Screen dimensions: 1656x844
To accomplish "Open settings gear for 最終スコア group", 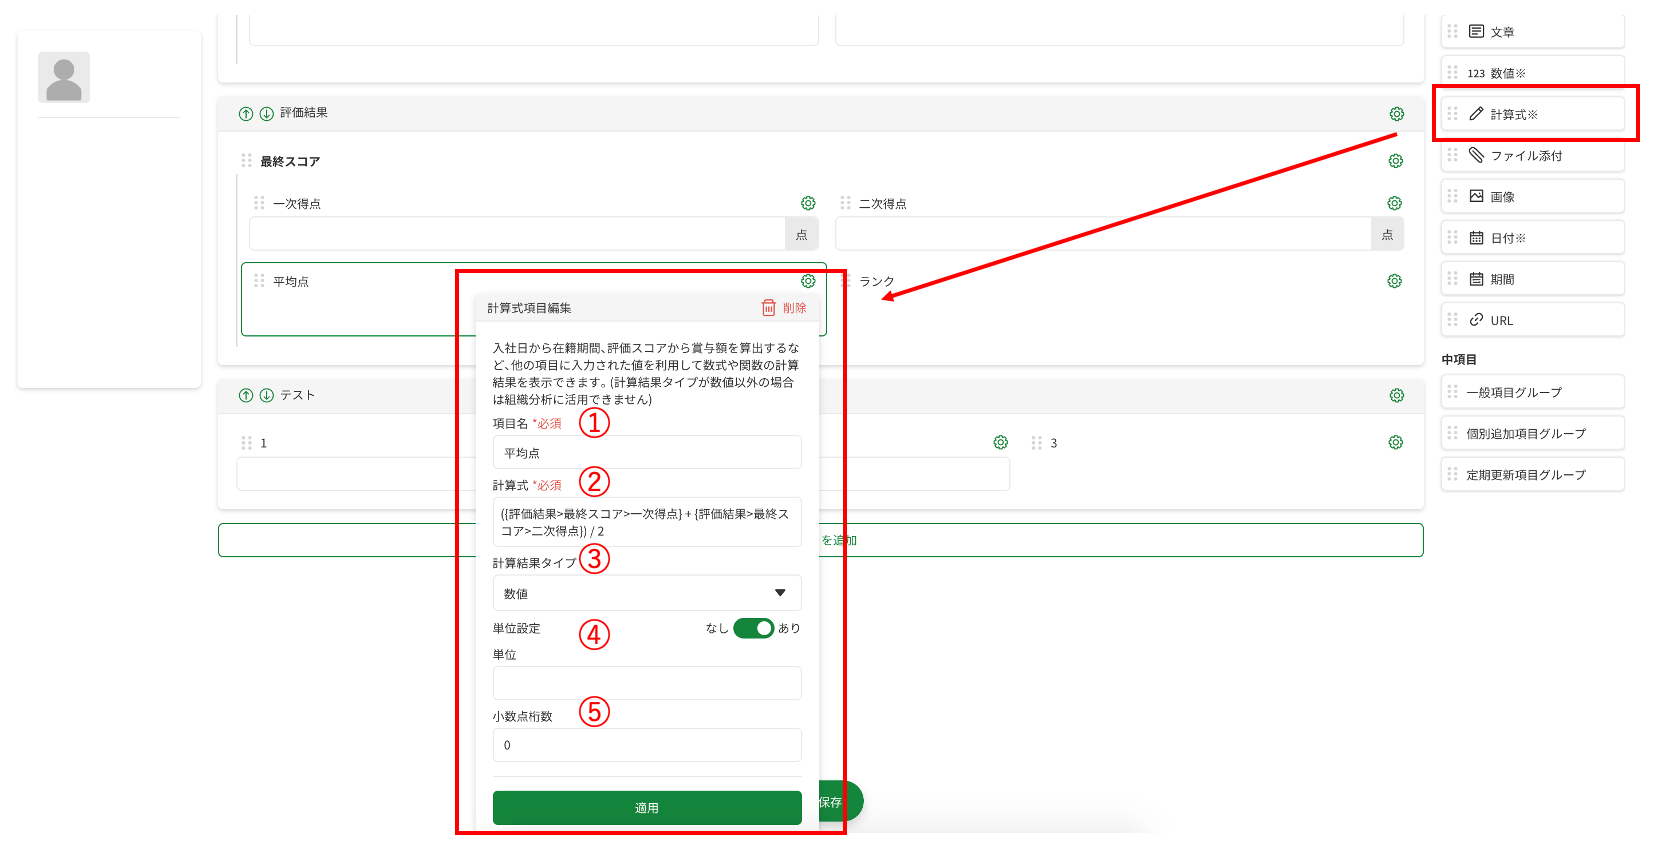I will click(1396, 161).
